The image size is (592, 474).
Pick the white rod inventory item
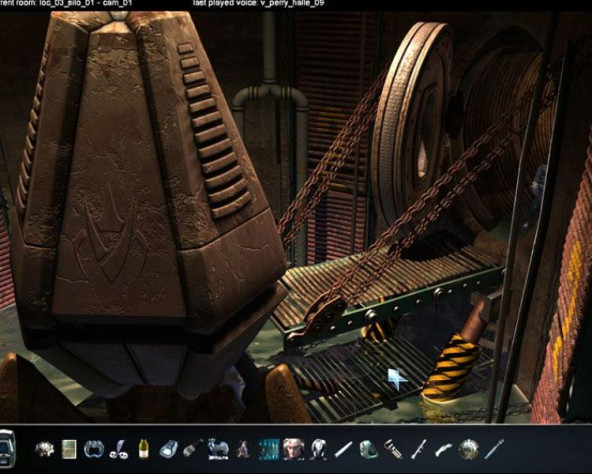click(x=344, y=449)
